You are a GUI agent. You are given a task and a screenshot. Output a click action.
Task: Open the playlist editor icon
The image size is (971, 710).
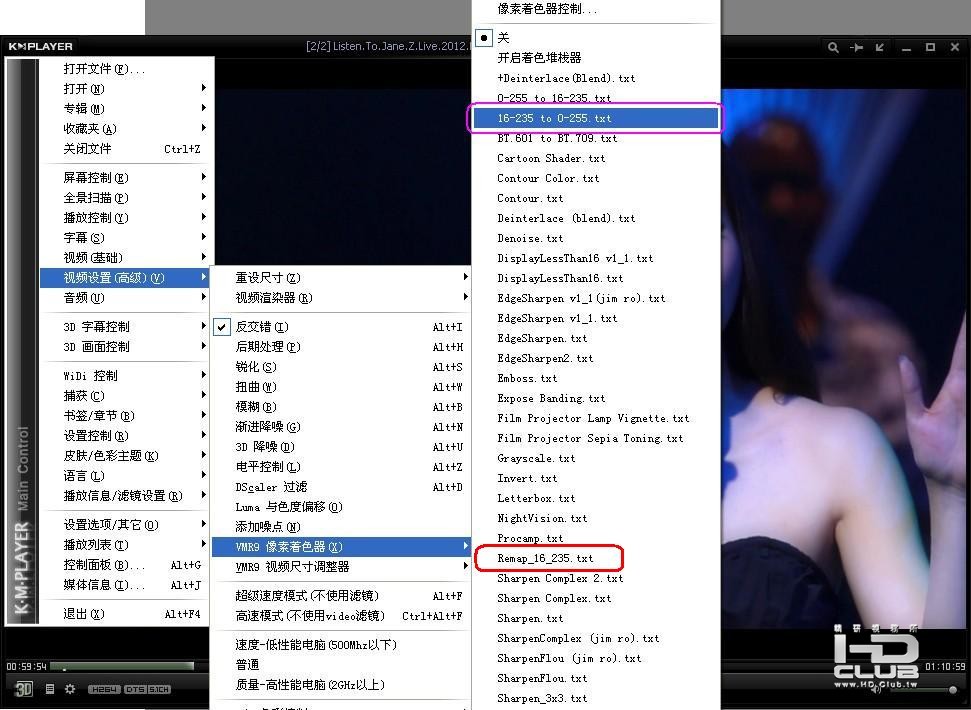click(x=50, y=689)
